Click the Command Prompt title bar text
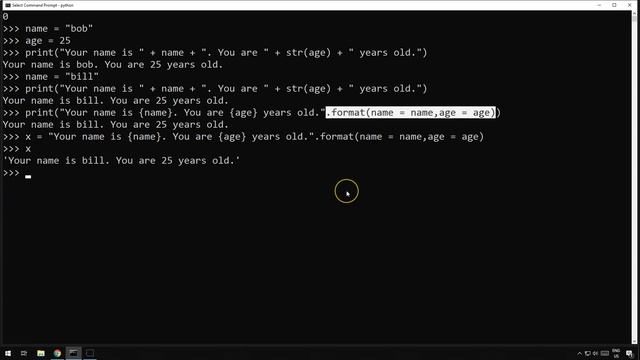The width and height of the screenshot is (640, 360). tap(43, 5)
